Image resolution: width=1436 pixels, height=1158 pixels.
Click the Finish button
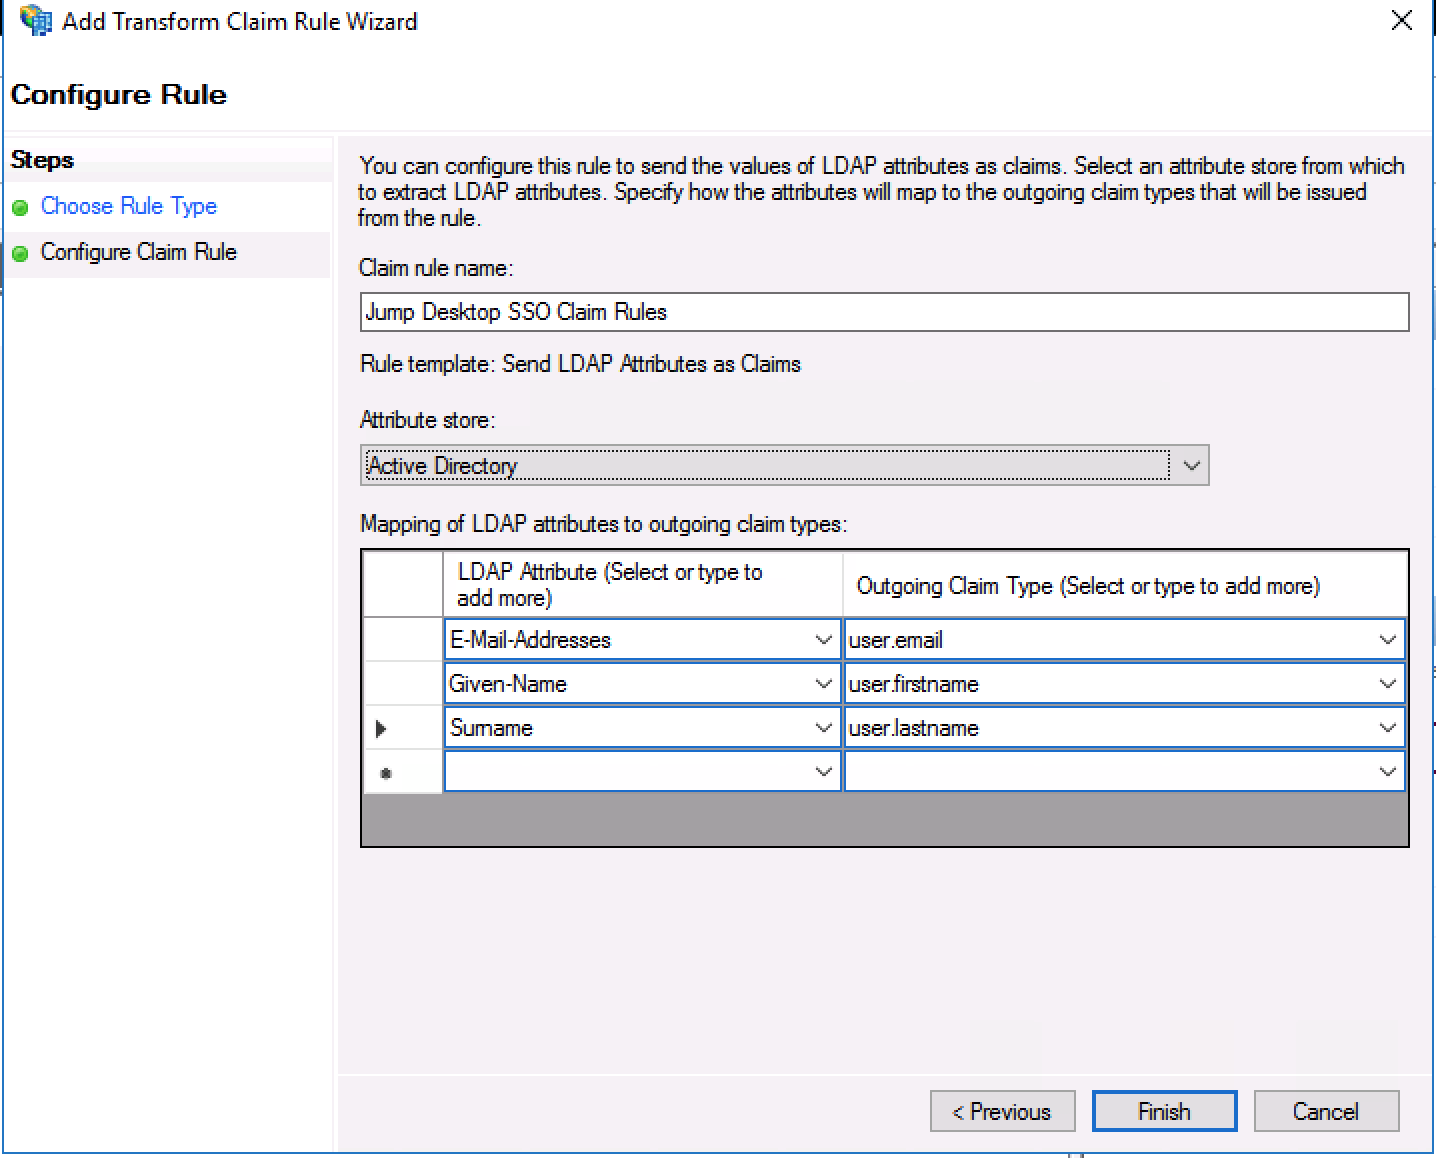1164,1111
